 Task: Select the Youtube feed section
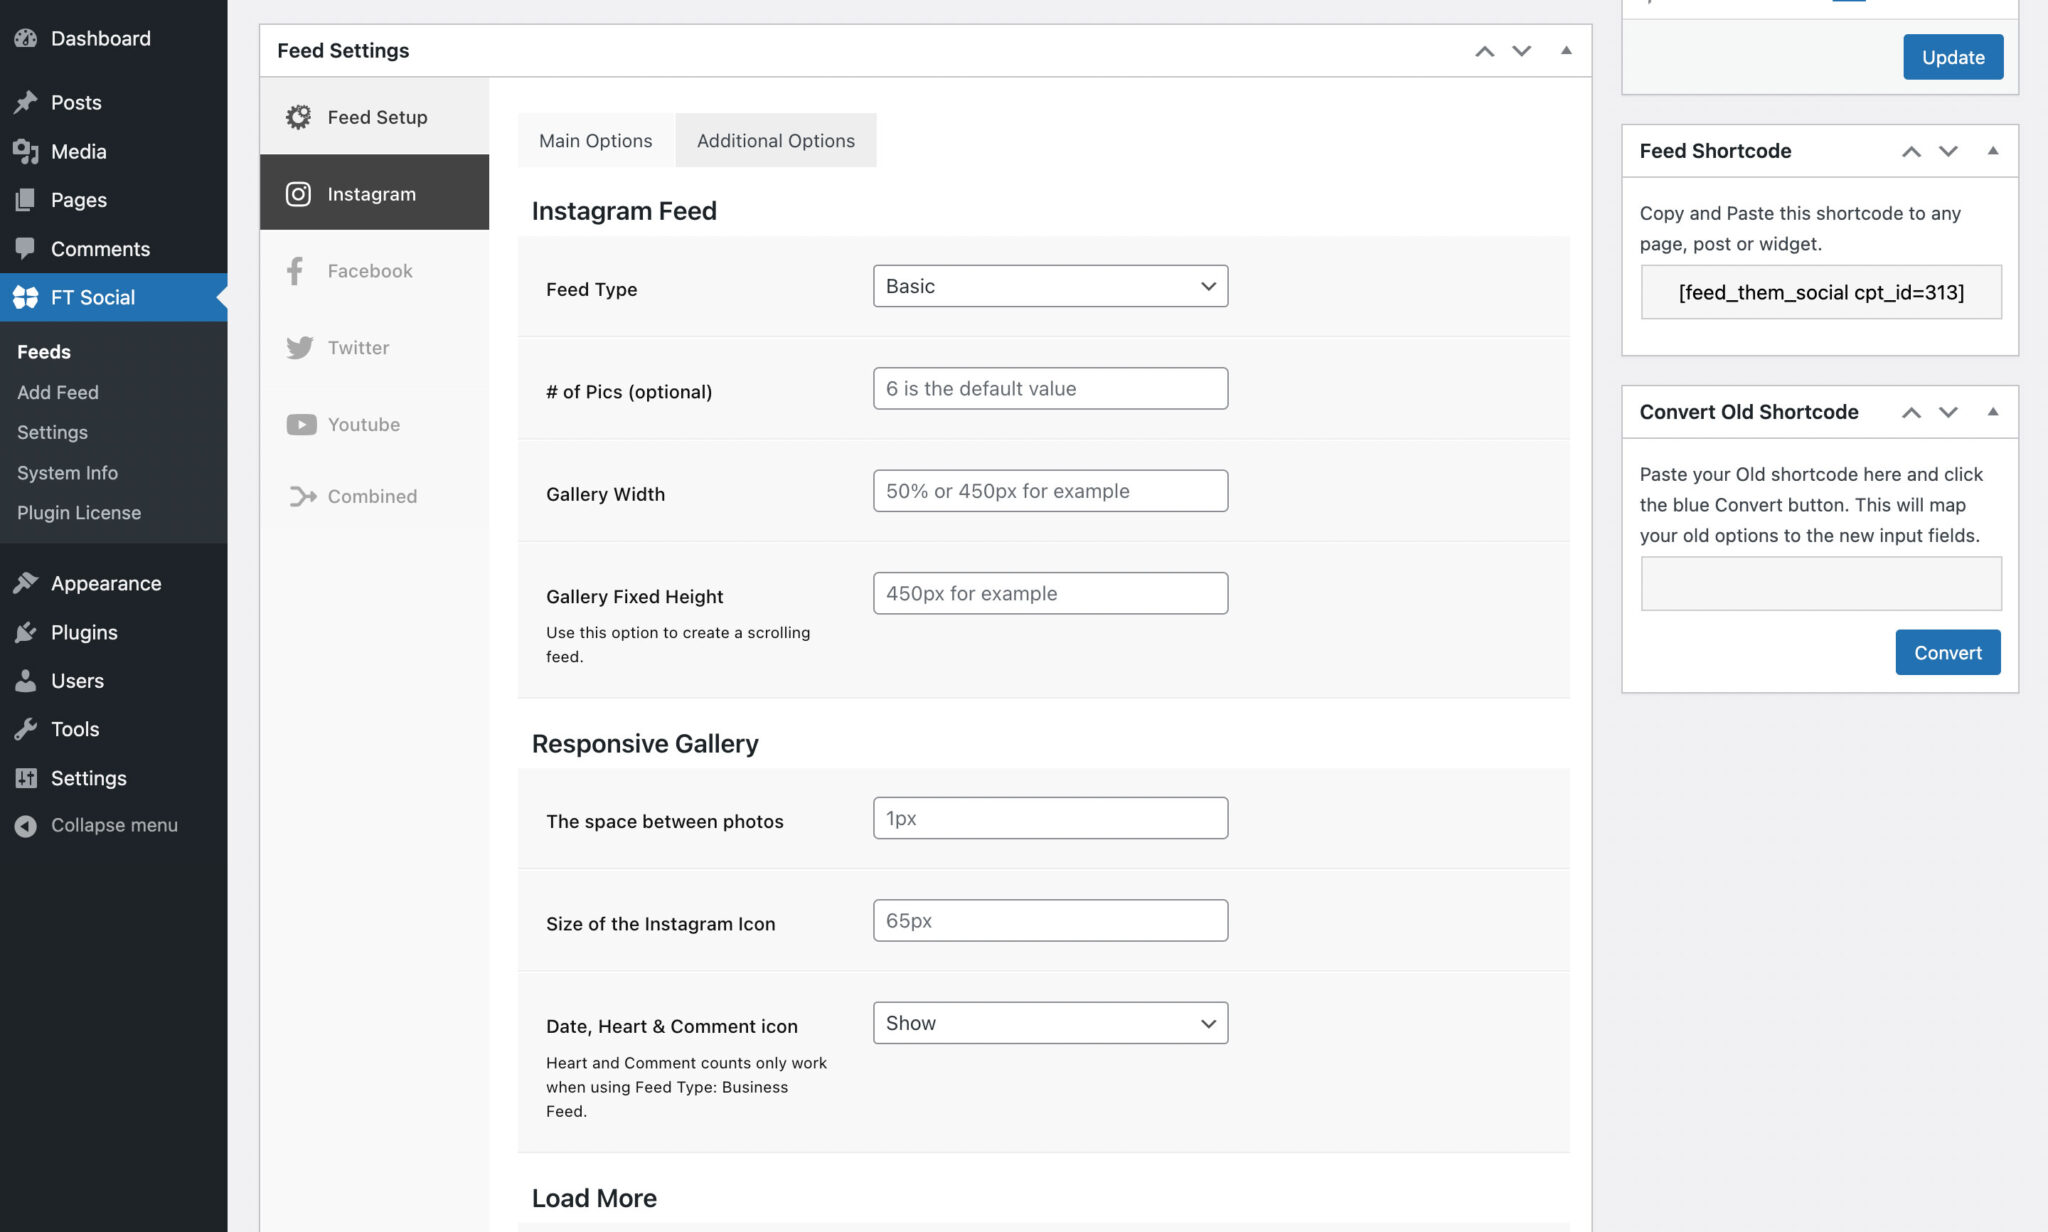[375, 425]
